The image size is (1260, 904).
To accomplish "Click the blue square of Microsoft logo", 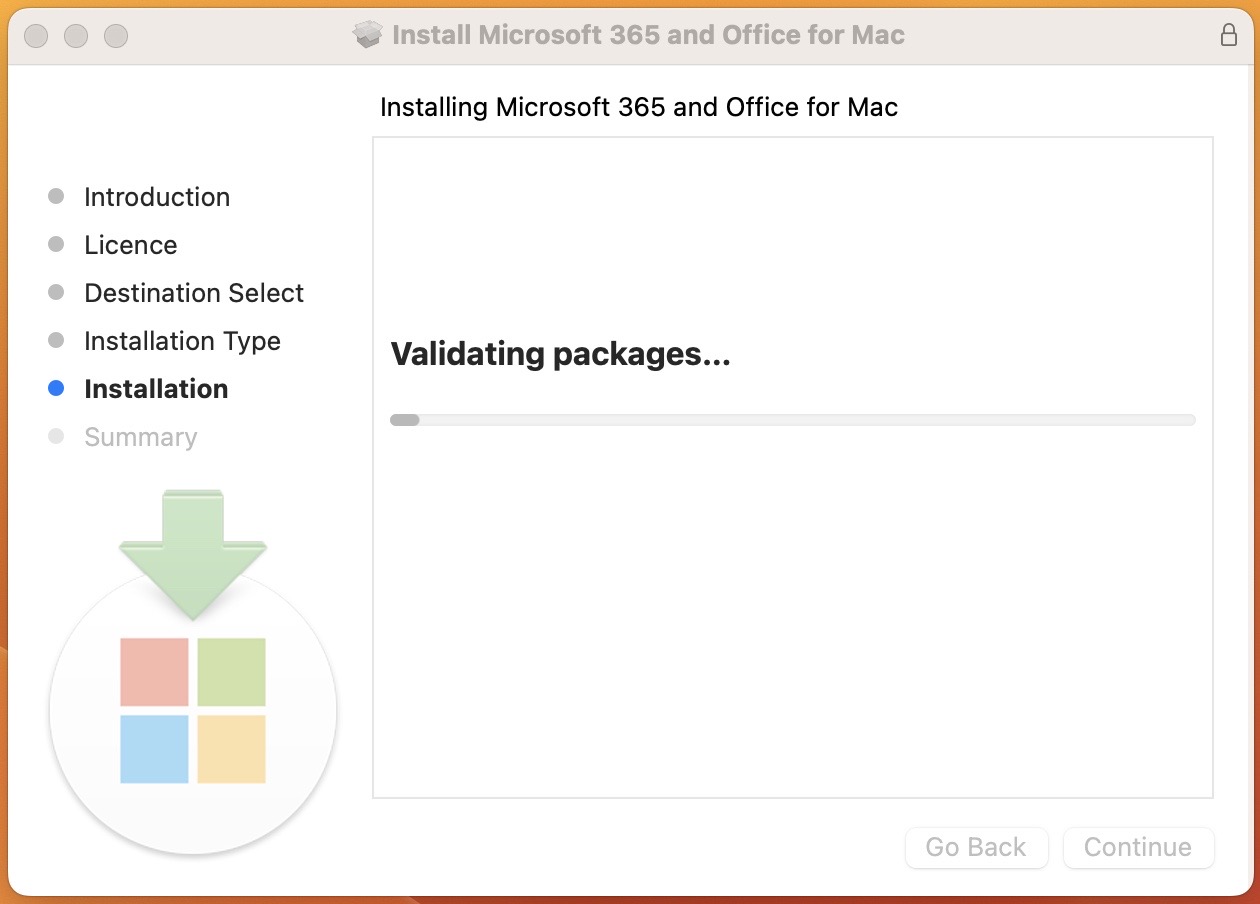I will coord(154,749).
